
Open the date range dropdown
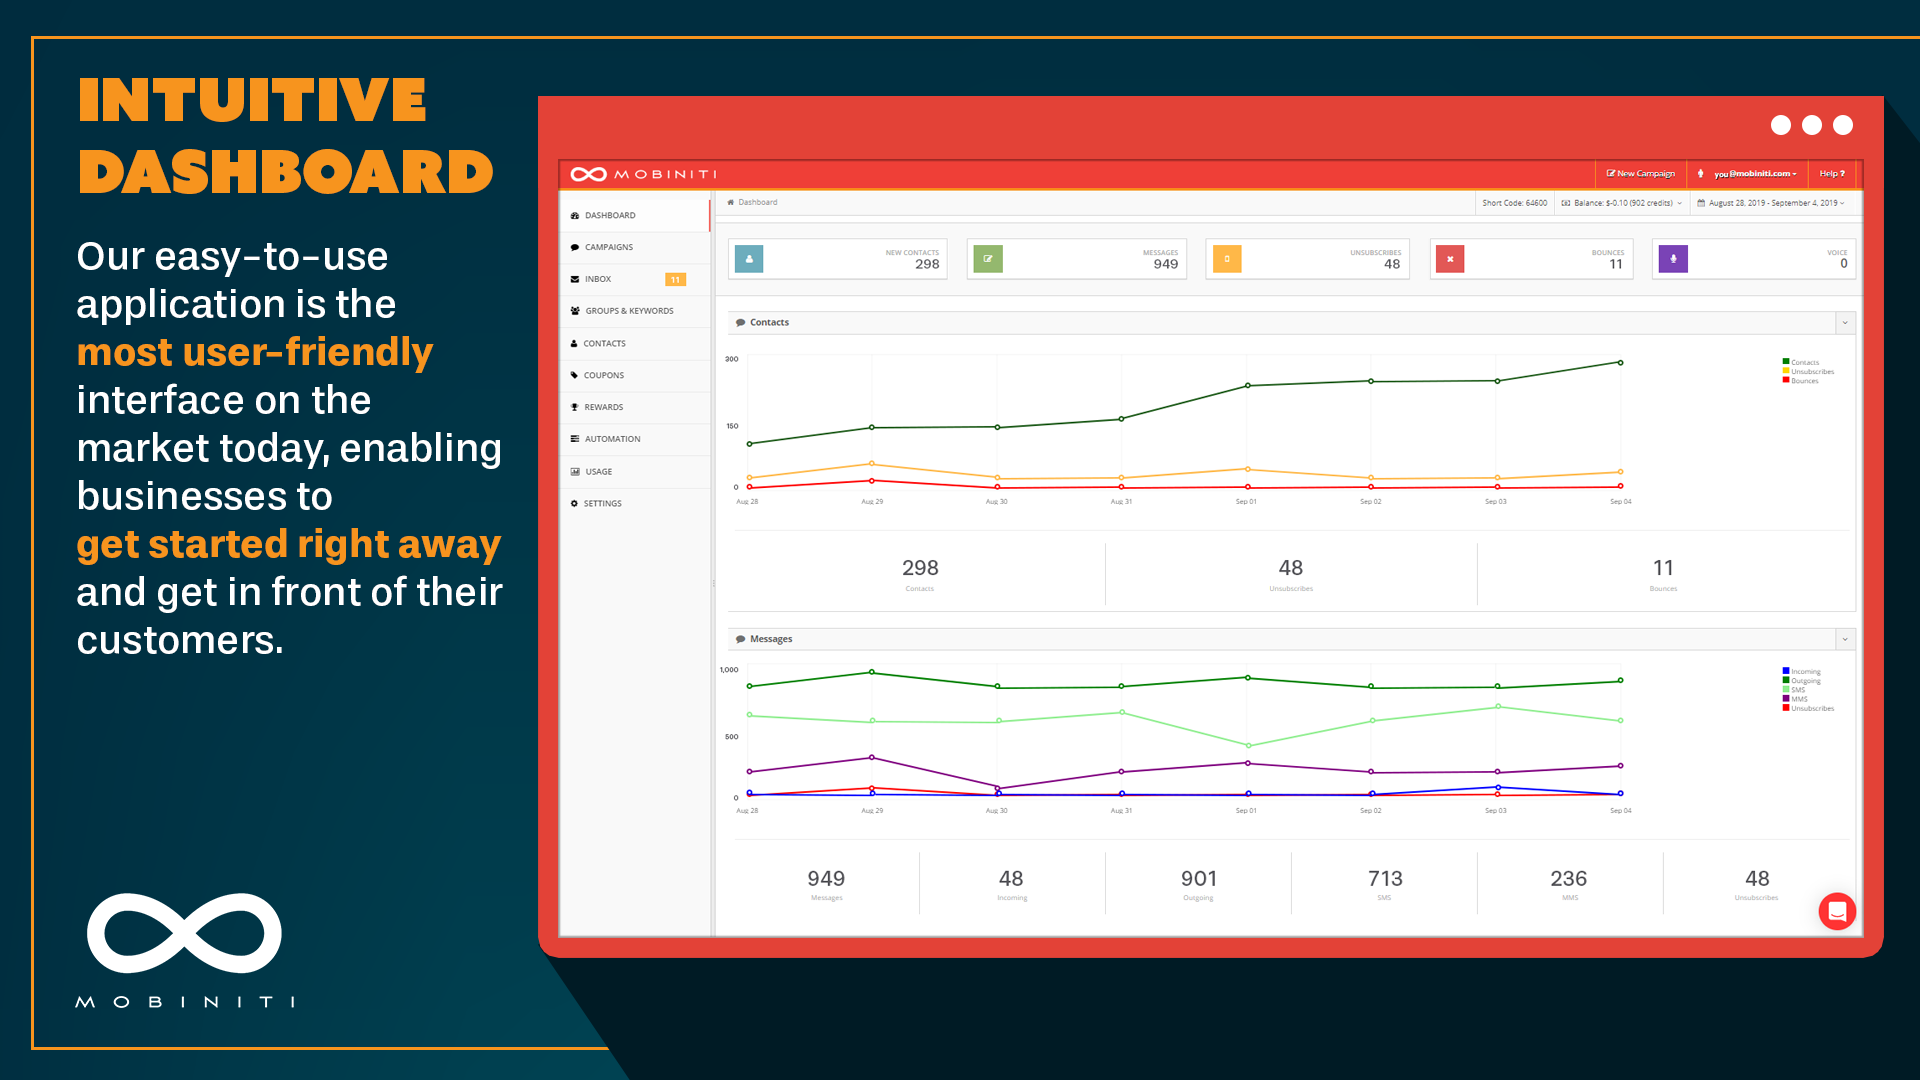pyautogui.click(x=1771, y=203)
